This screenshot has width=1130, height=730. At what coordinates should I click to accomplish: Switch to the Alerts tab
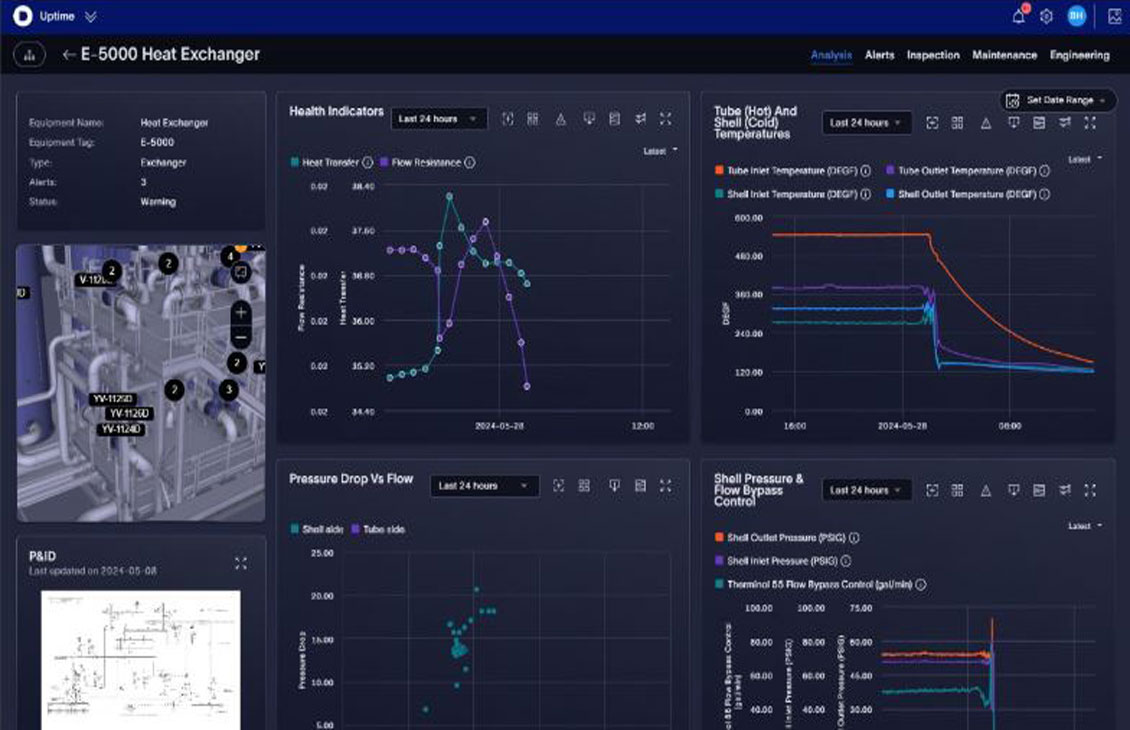pyautogui.click(x=879, y=55)
